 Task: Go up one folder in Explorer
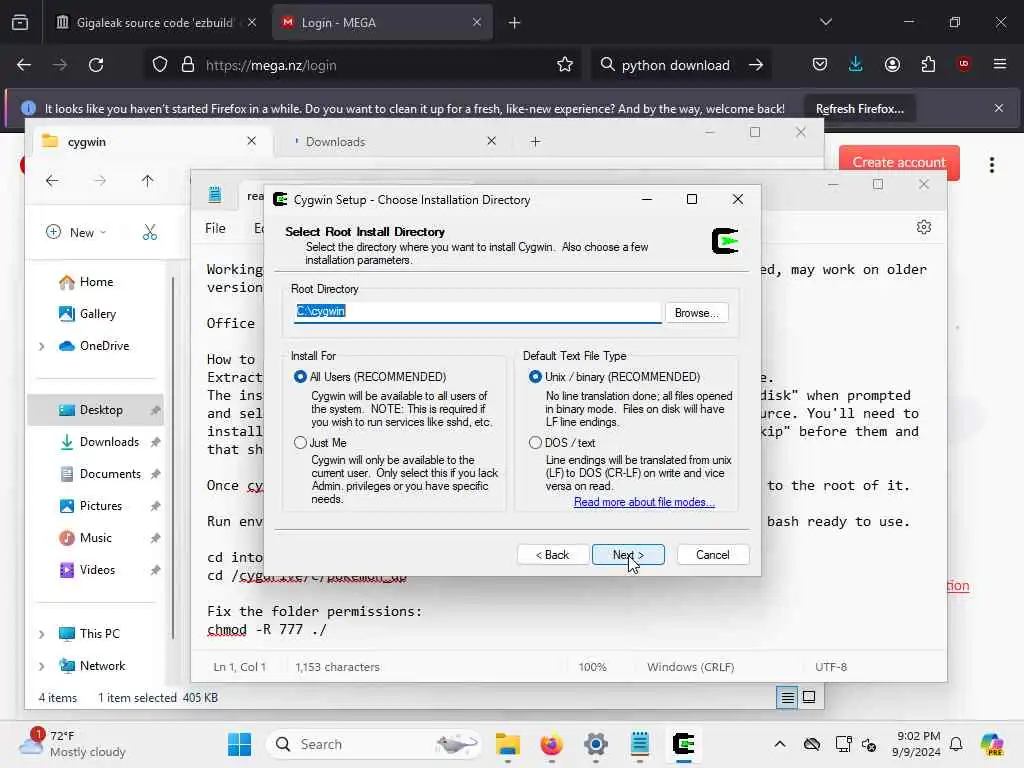[x=148, y=181]
